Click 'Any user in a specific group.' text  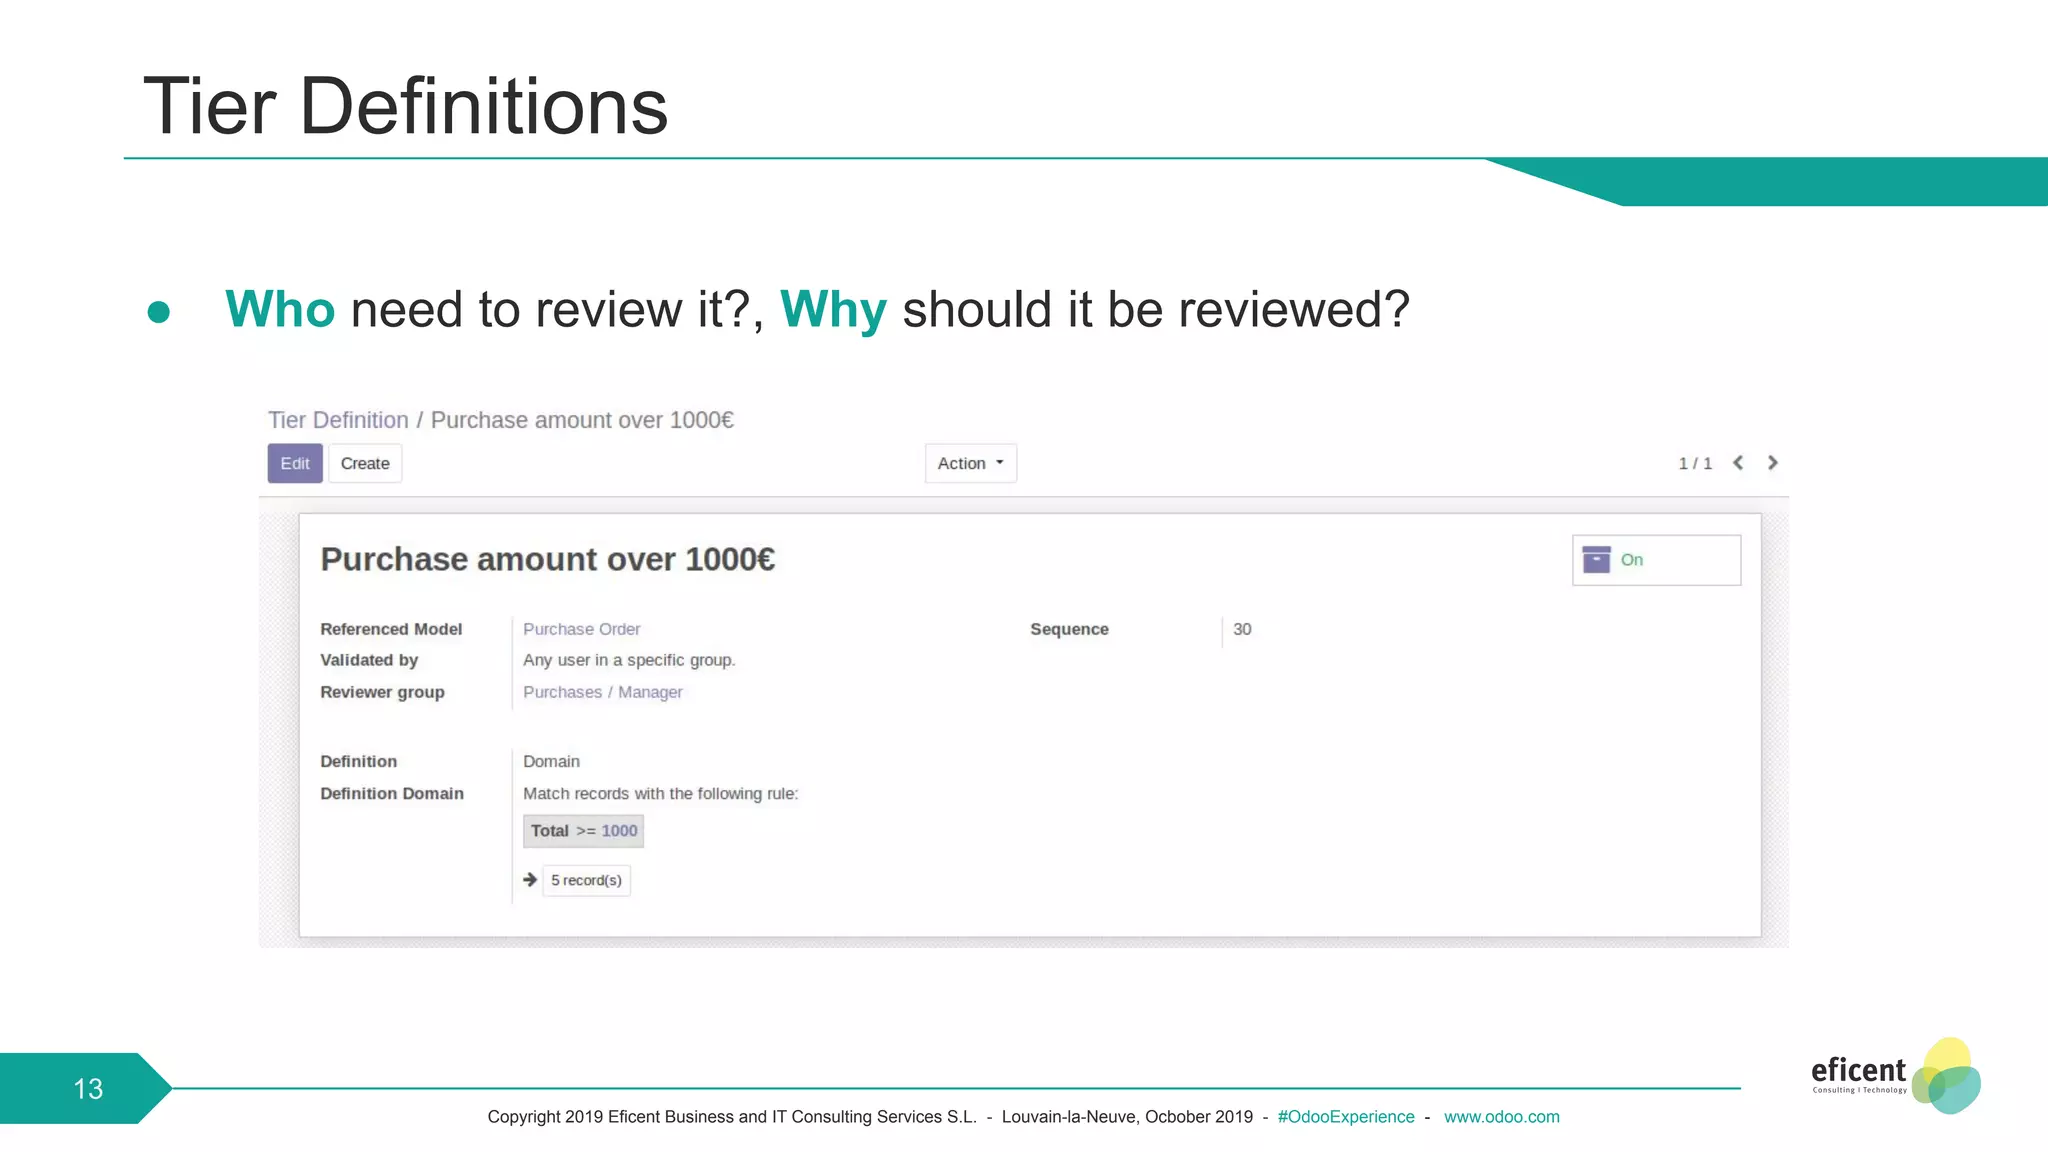629,660
